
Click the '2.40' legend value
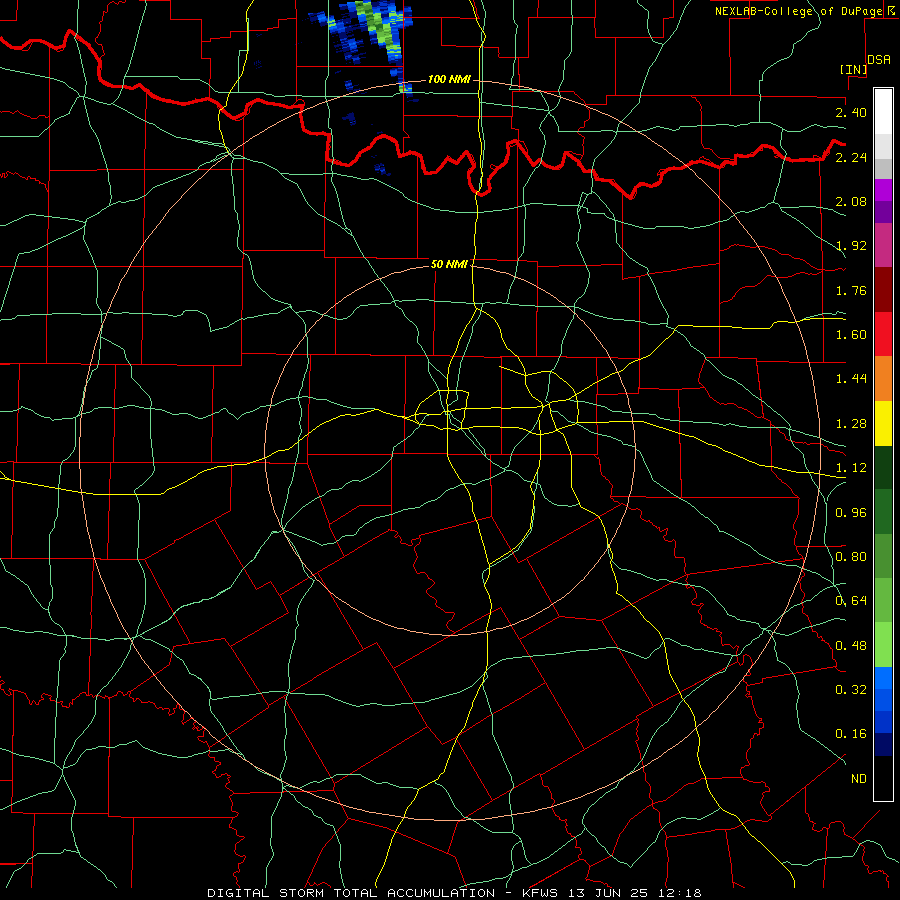(x=851, y=112)
